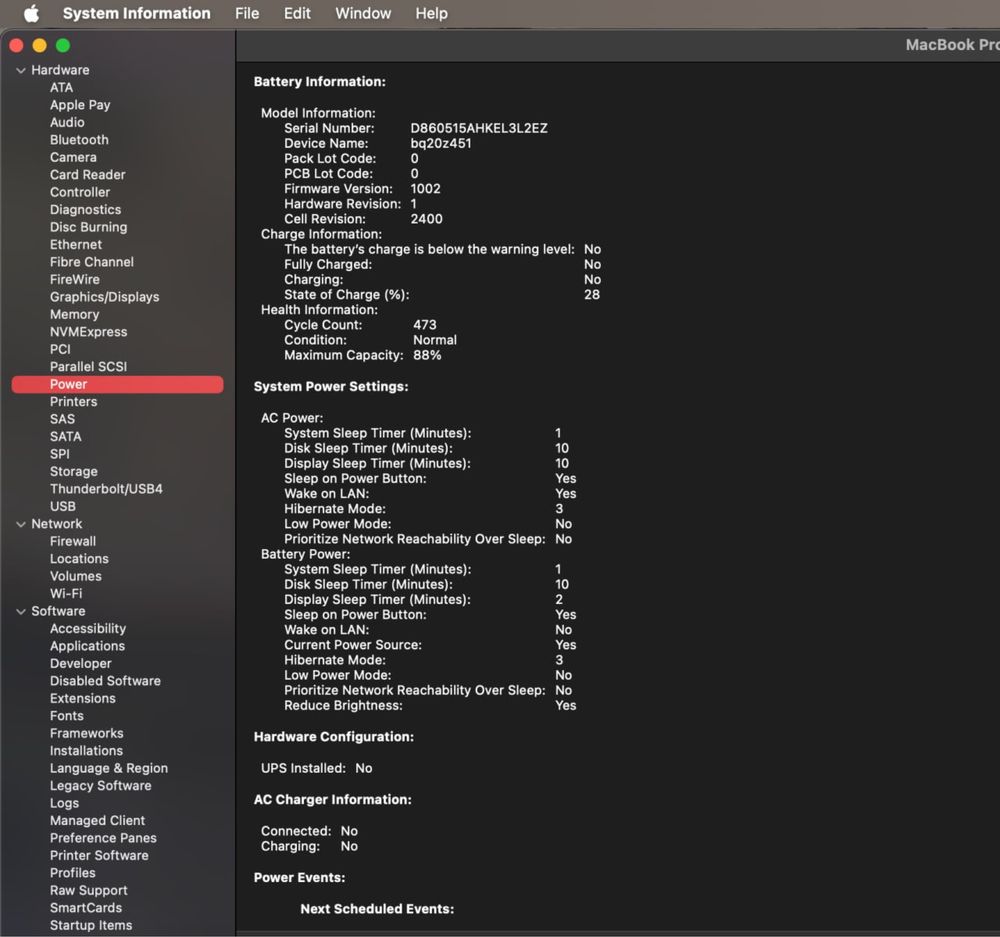Select Preference Panes in the sidebar
This screenshot has width=1000, height=937.
click(103, 837)
